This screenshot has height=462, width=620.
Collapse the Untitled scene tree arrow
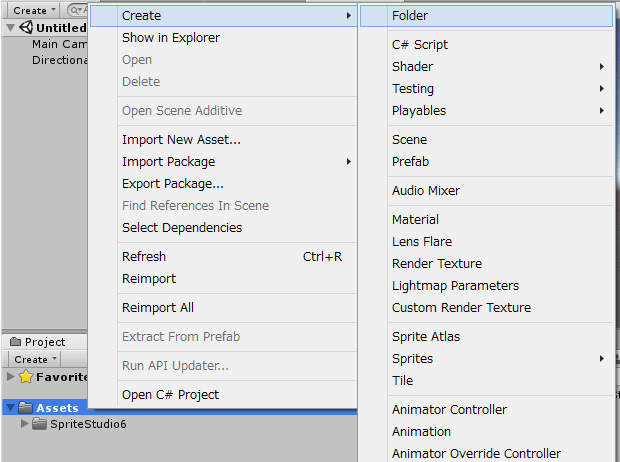[11, 28]
